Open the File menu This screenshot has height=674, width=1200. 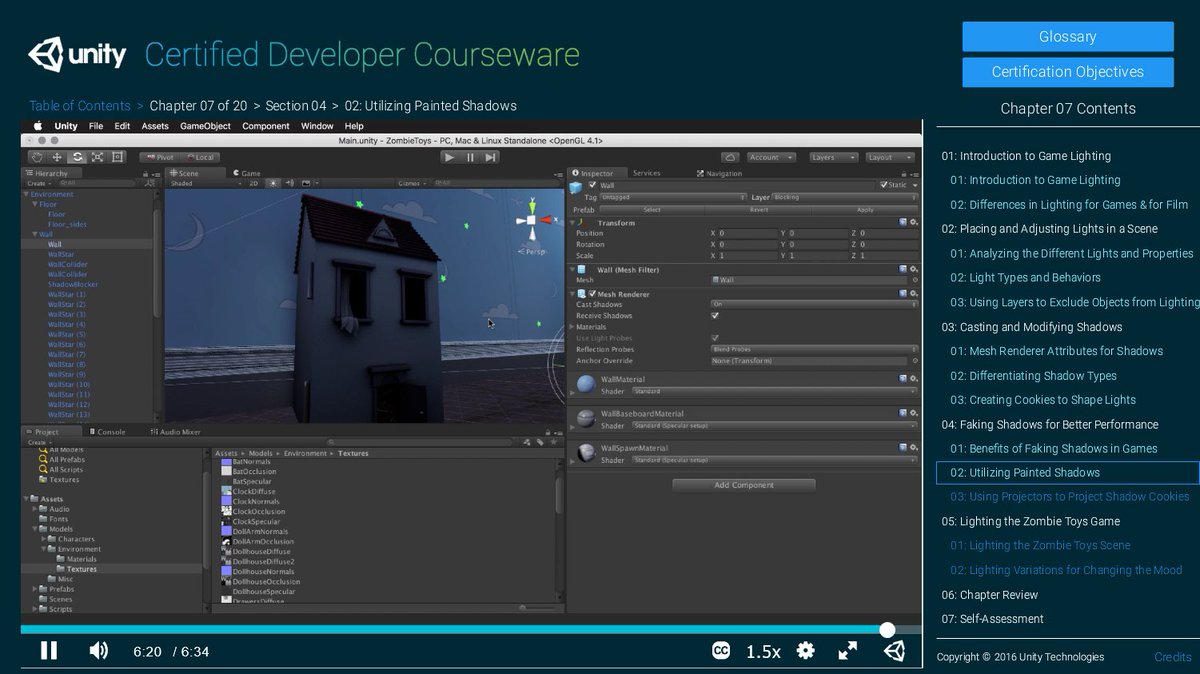click(x=96, y=126)
